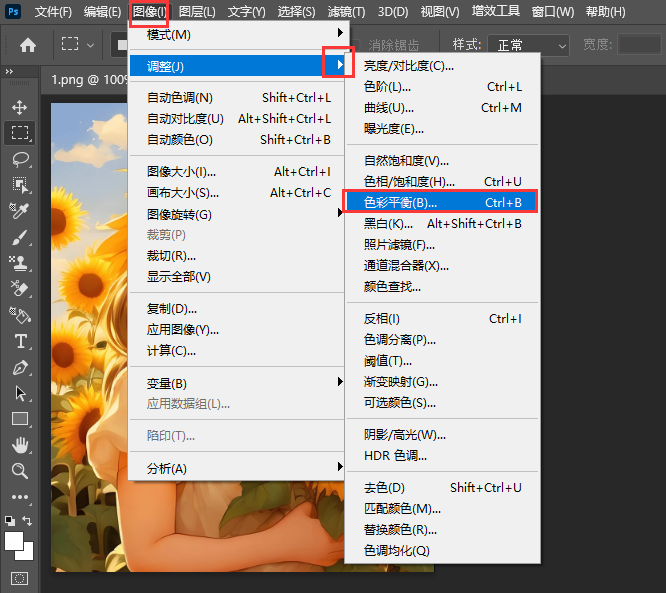Reset default foreground and background colors
Screen dimensions: 666x593
coord(9,520)
